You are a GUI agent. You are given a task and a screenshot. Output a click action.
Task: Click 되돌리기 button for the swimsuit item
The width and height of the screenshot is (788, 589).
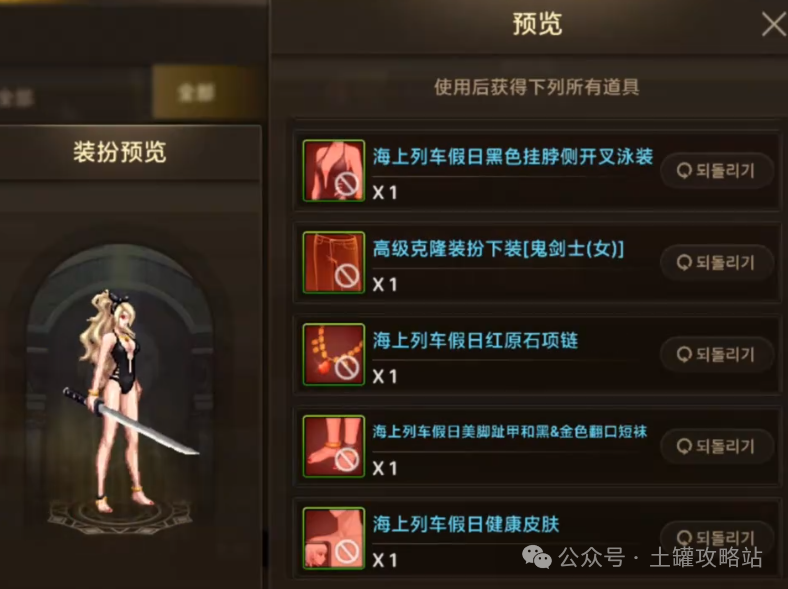[717, 171]
